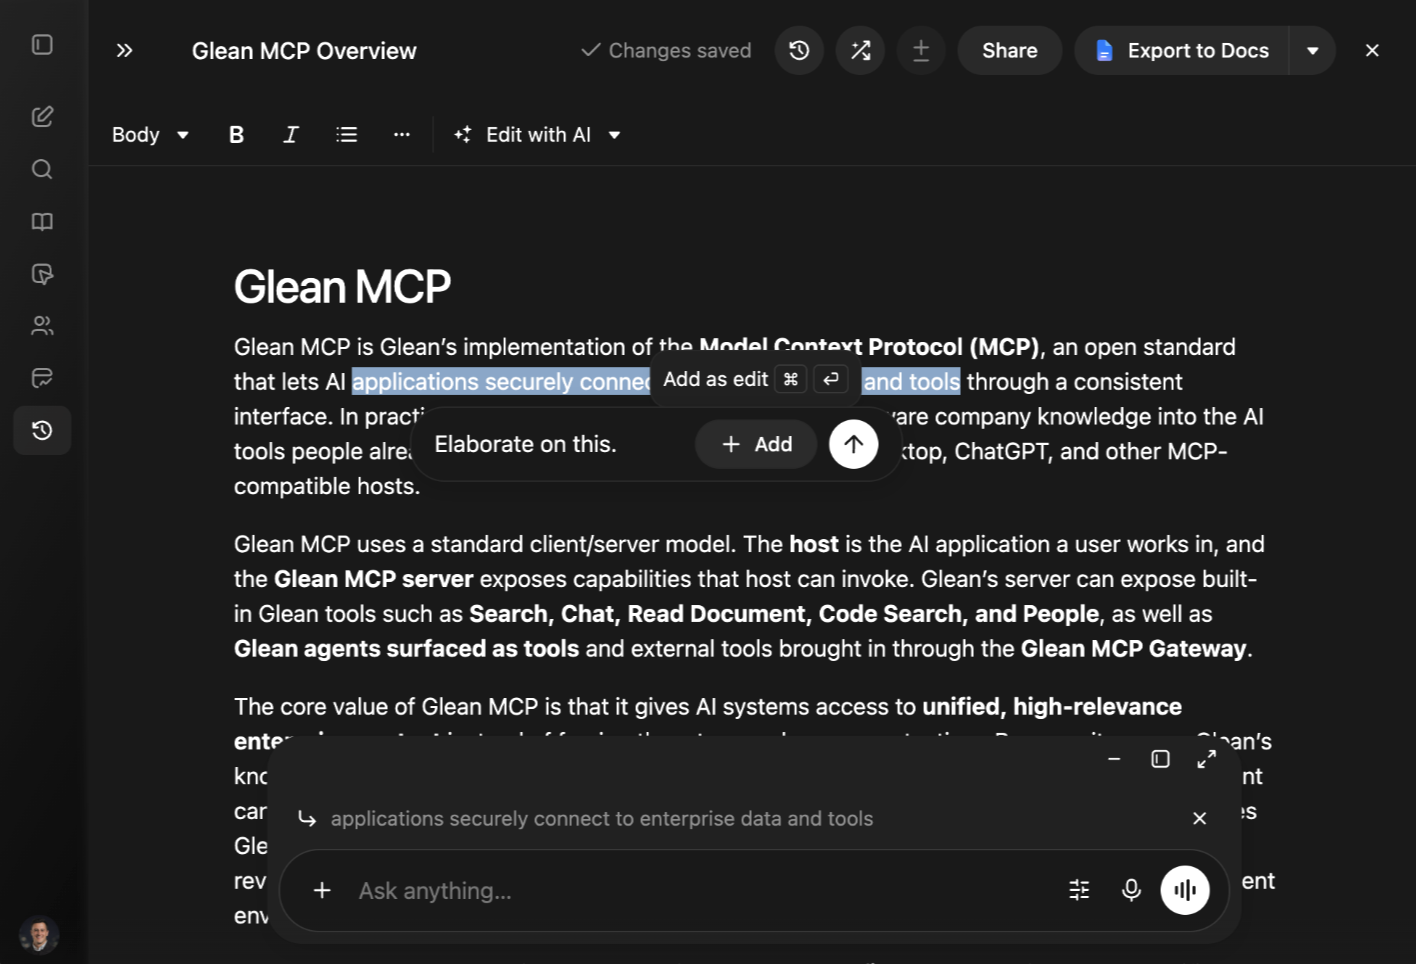Open the Edit with AI dropdown
The height and width of the screenshot is (964, 1416).
click(x=537, y=134)
